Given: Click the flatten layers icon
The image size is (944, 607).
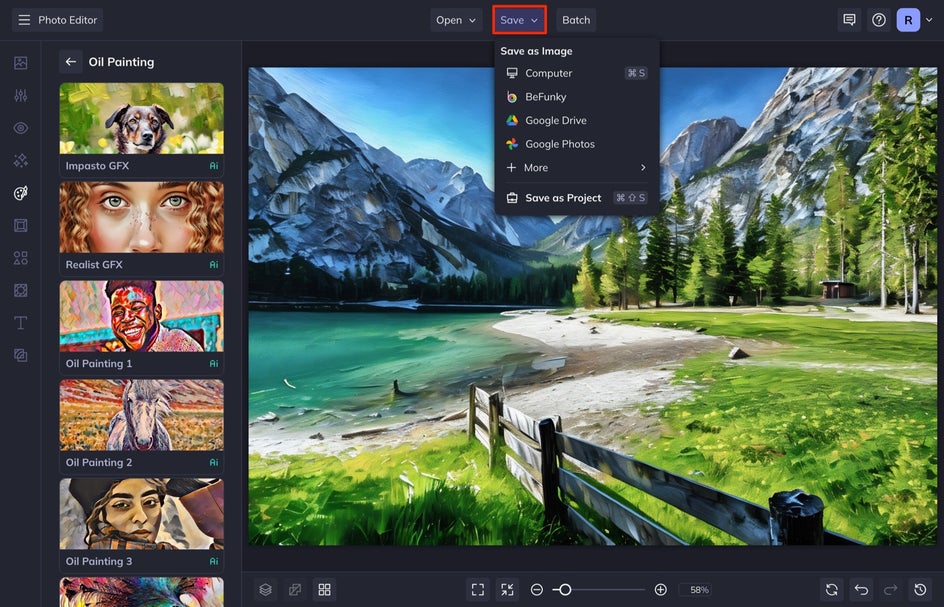Looking at the screenshot, I should (295, 590).
